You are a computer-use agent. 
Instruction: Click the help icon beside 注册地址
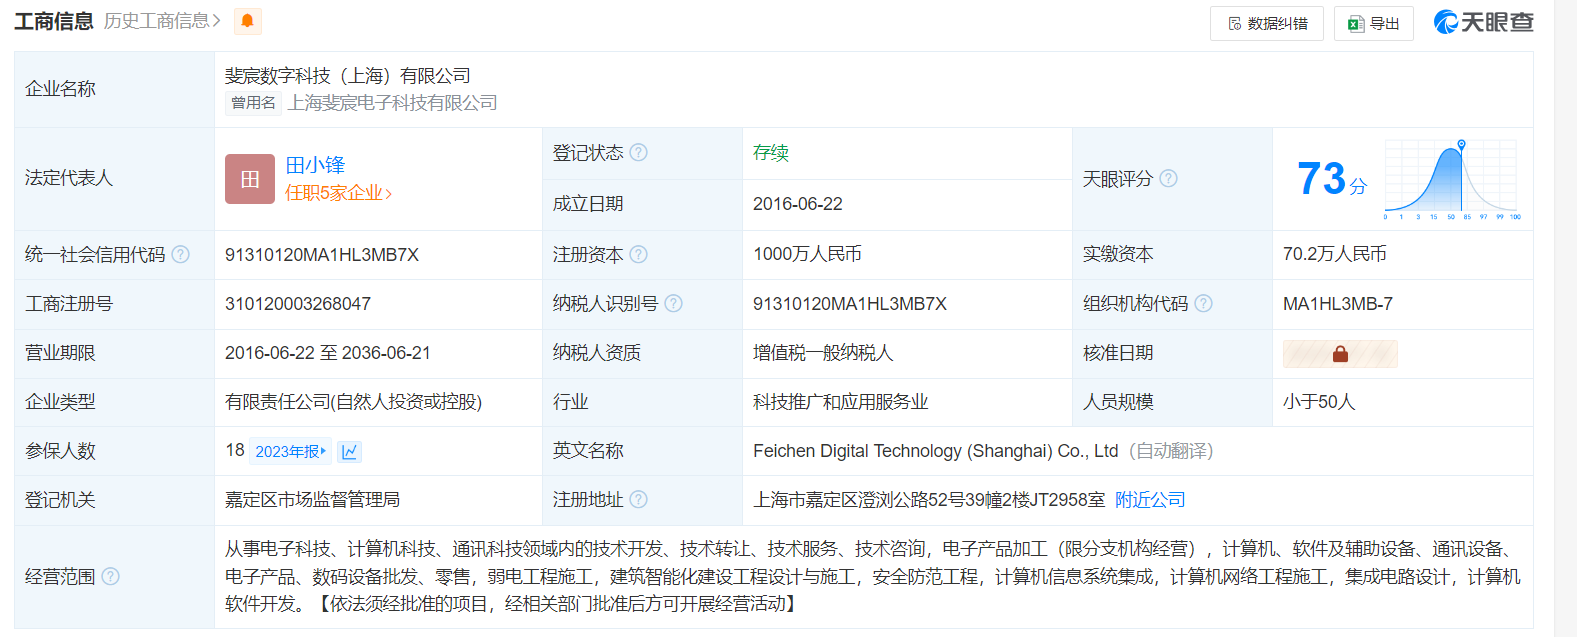(x=639, y=499)
